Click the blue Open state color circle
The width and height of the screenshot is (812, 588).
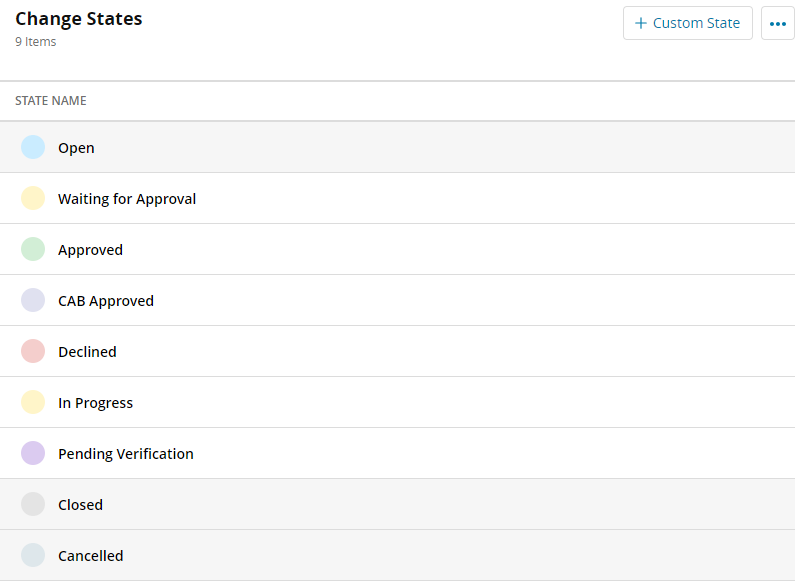pos(33,148)
